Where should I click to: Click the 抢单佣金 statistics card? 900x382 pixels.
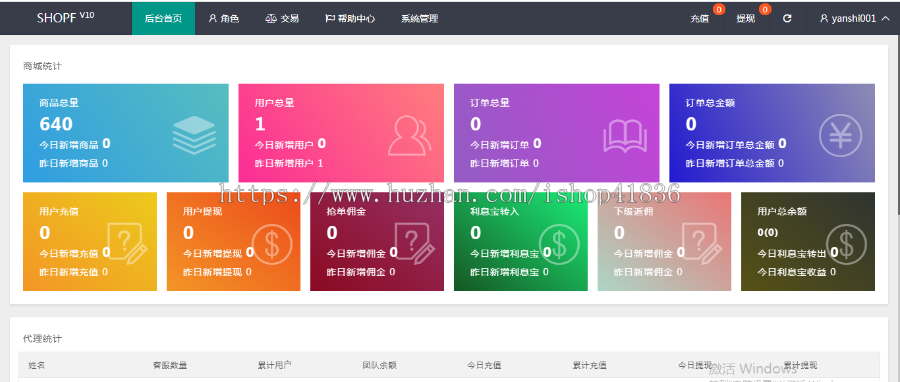(x=377, y=241)
